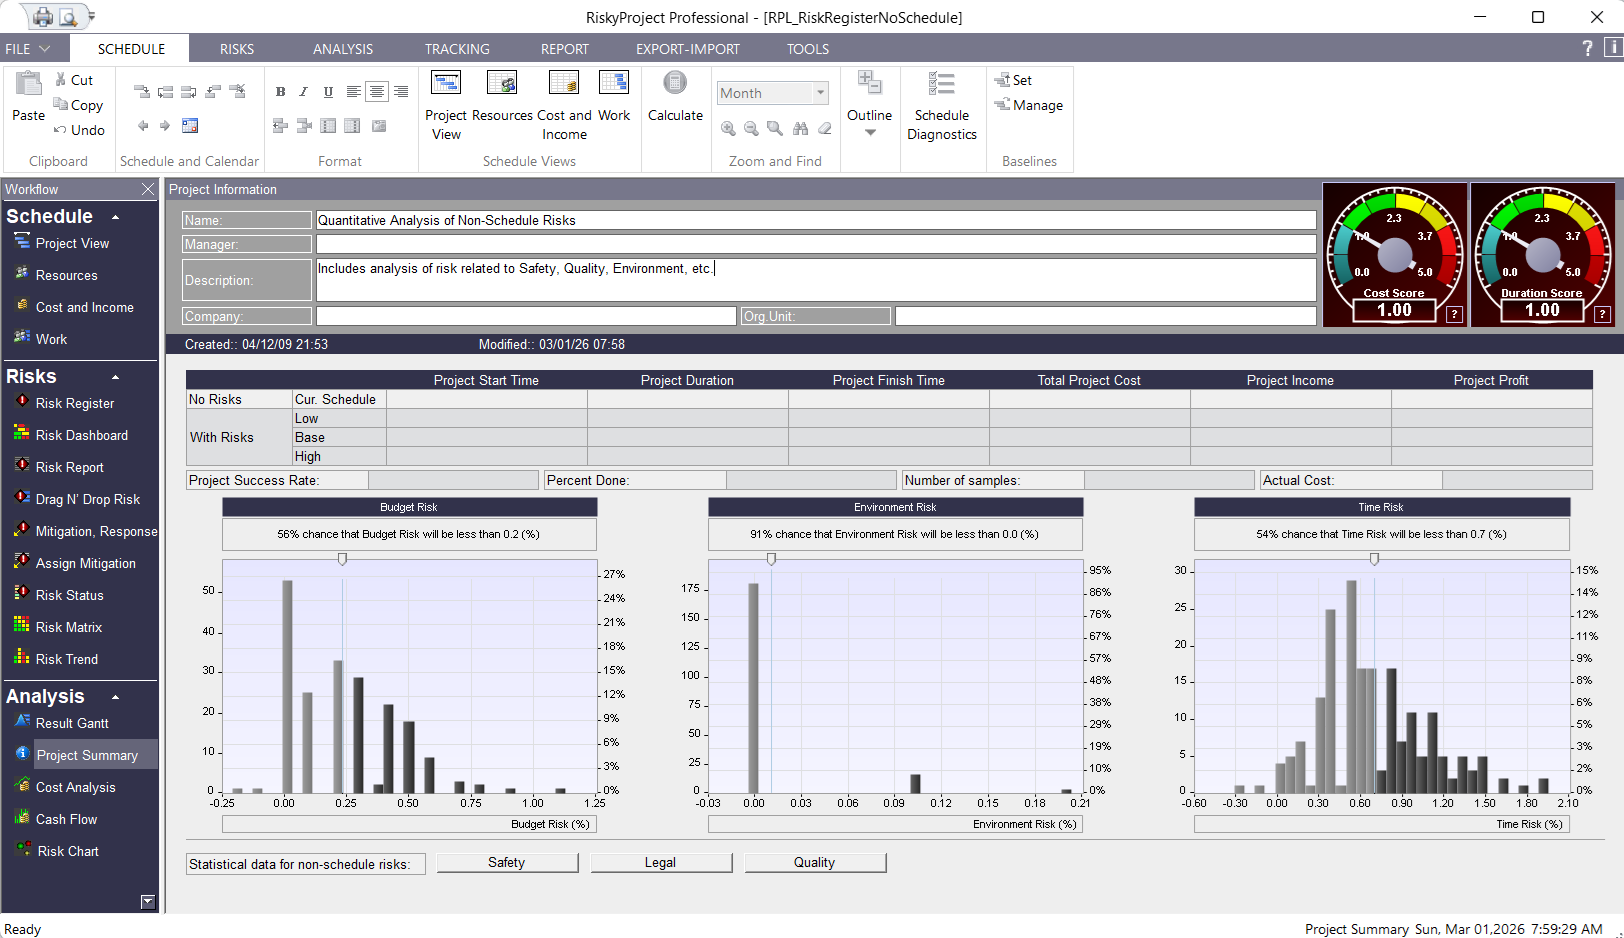Show Quality risk statistical data
The width and height of the screenshot is (1624, 938).
[x=814, y=861]
